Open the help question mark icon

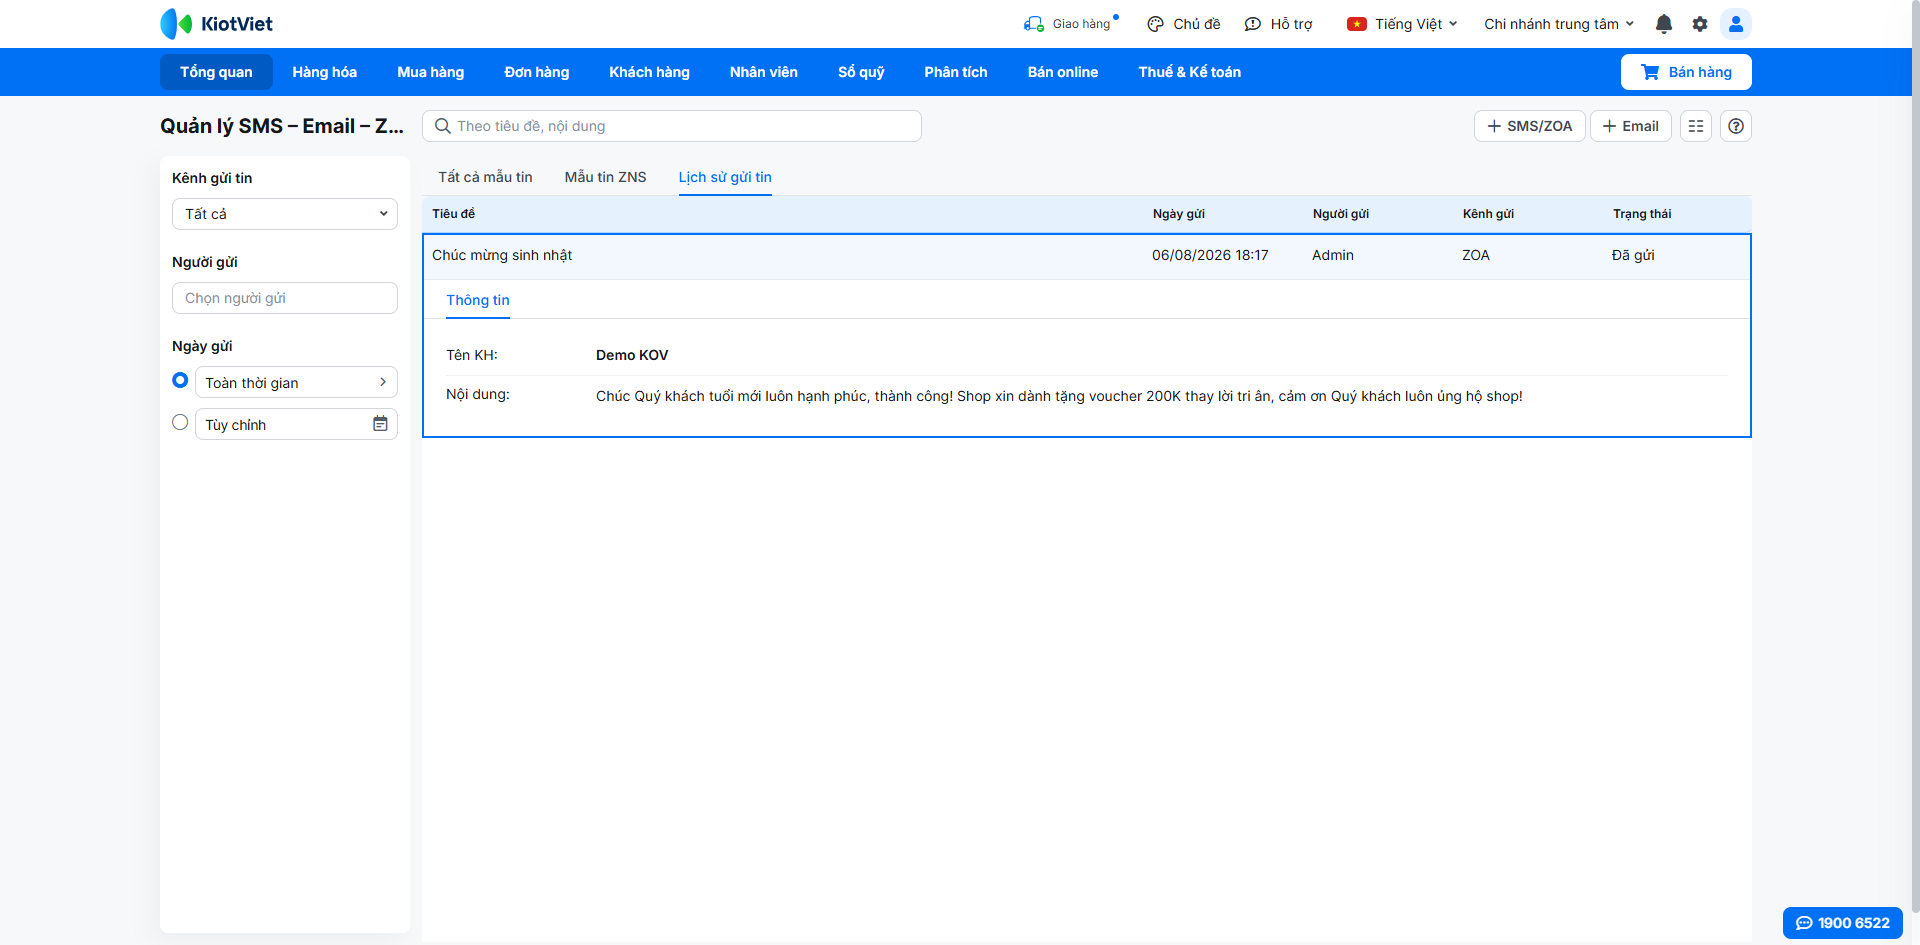click(x=1736, y=126)
